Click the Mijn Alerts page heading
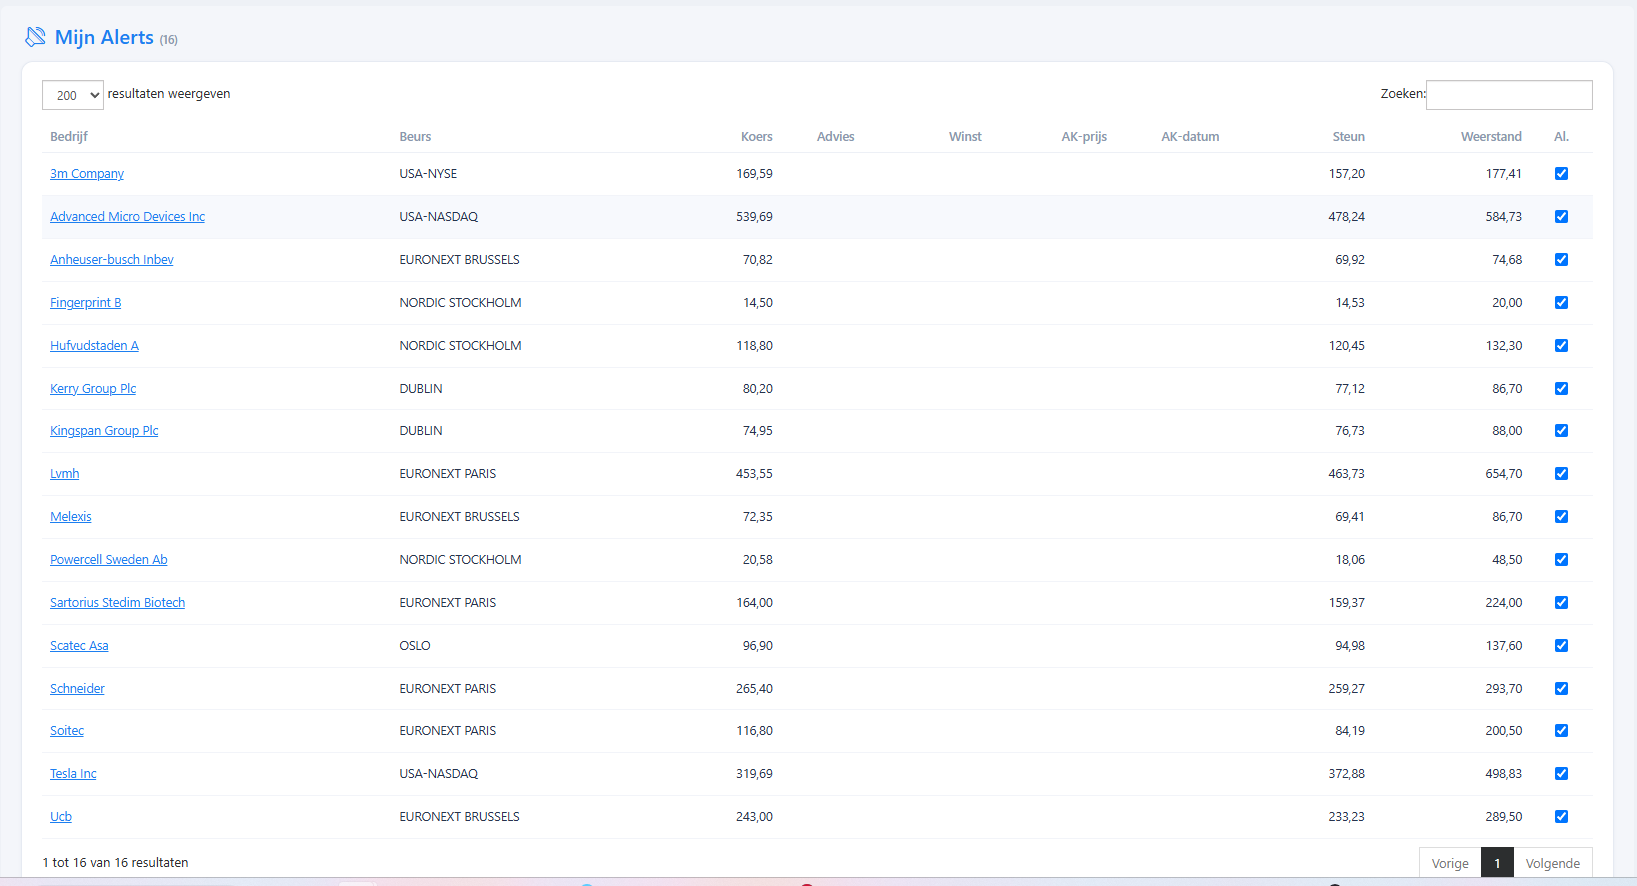Screen dimensions: 1637x886 (x=104, y=37)
